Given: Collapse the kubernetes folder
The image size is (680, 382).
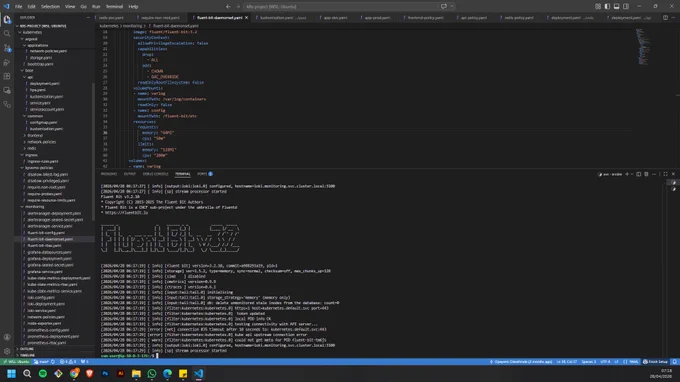Looking at the screenshot, I should tap(32, 32).
